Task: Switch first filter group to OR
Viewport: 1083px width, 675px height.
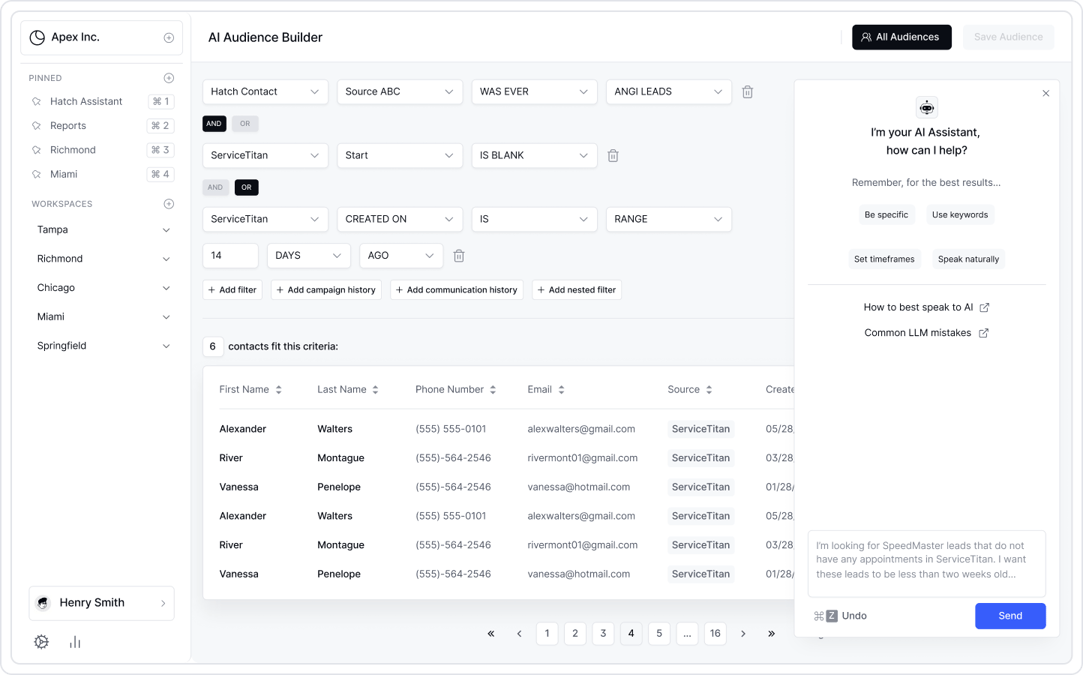Action: 245,123
